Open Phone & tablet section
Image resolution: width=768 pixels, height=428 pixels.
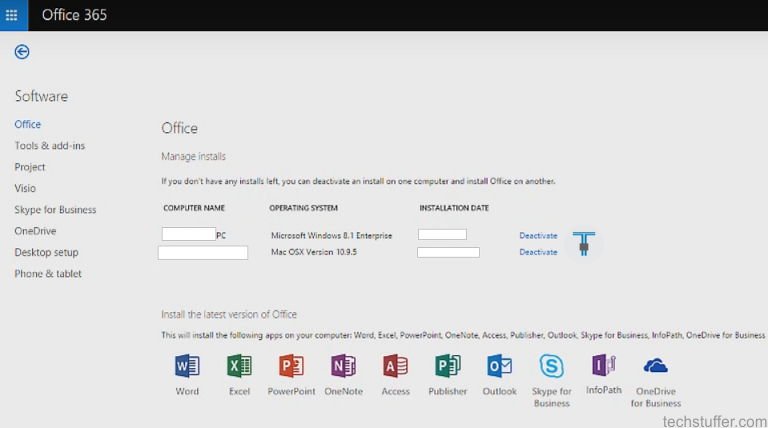pyautogui.click(x=48, y=274)
